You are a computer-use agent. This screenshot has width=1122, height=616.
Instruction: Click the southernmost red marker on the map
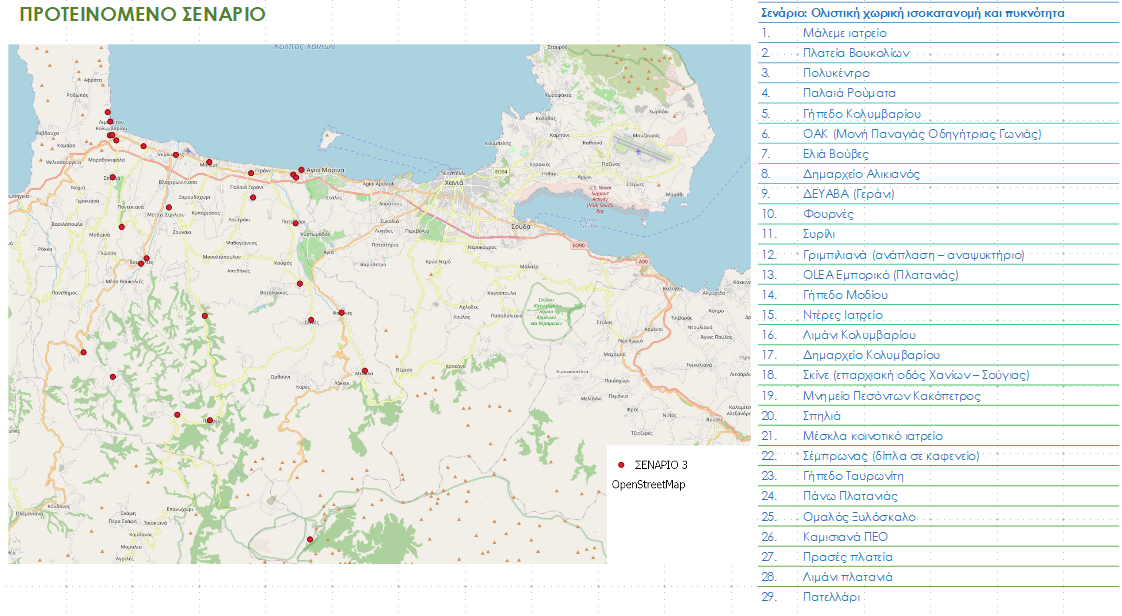(x=310, y=540)
